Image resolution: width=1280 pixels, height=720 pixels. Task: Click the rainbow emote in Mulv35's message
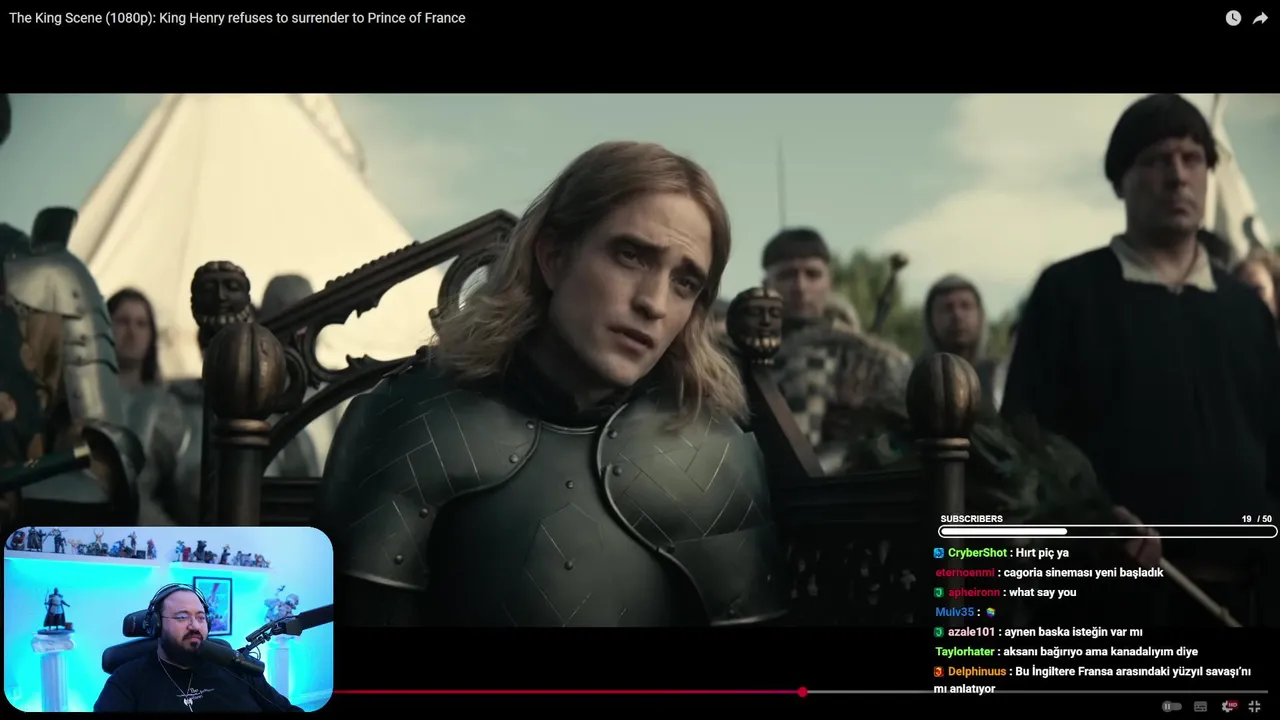coord(991,612)
